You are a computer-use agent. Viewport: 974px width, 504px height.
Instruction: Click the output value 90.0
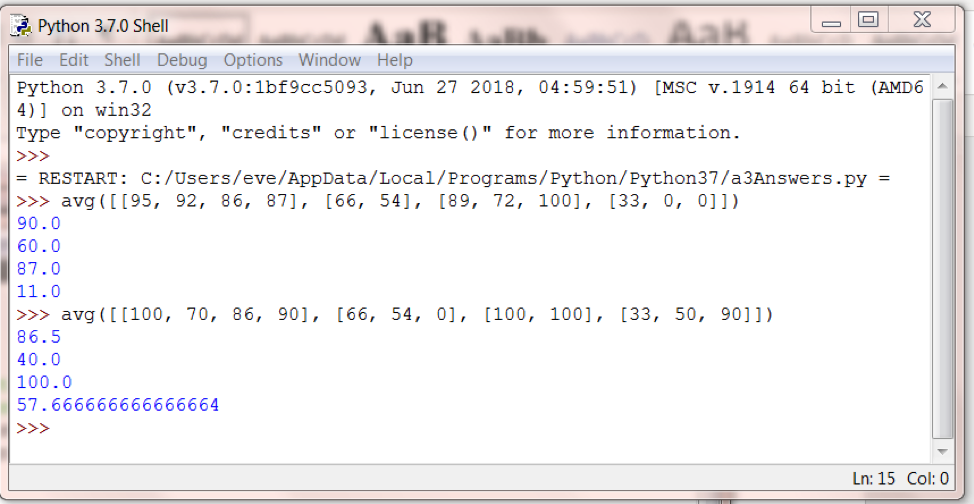[x=39, y=224]
